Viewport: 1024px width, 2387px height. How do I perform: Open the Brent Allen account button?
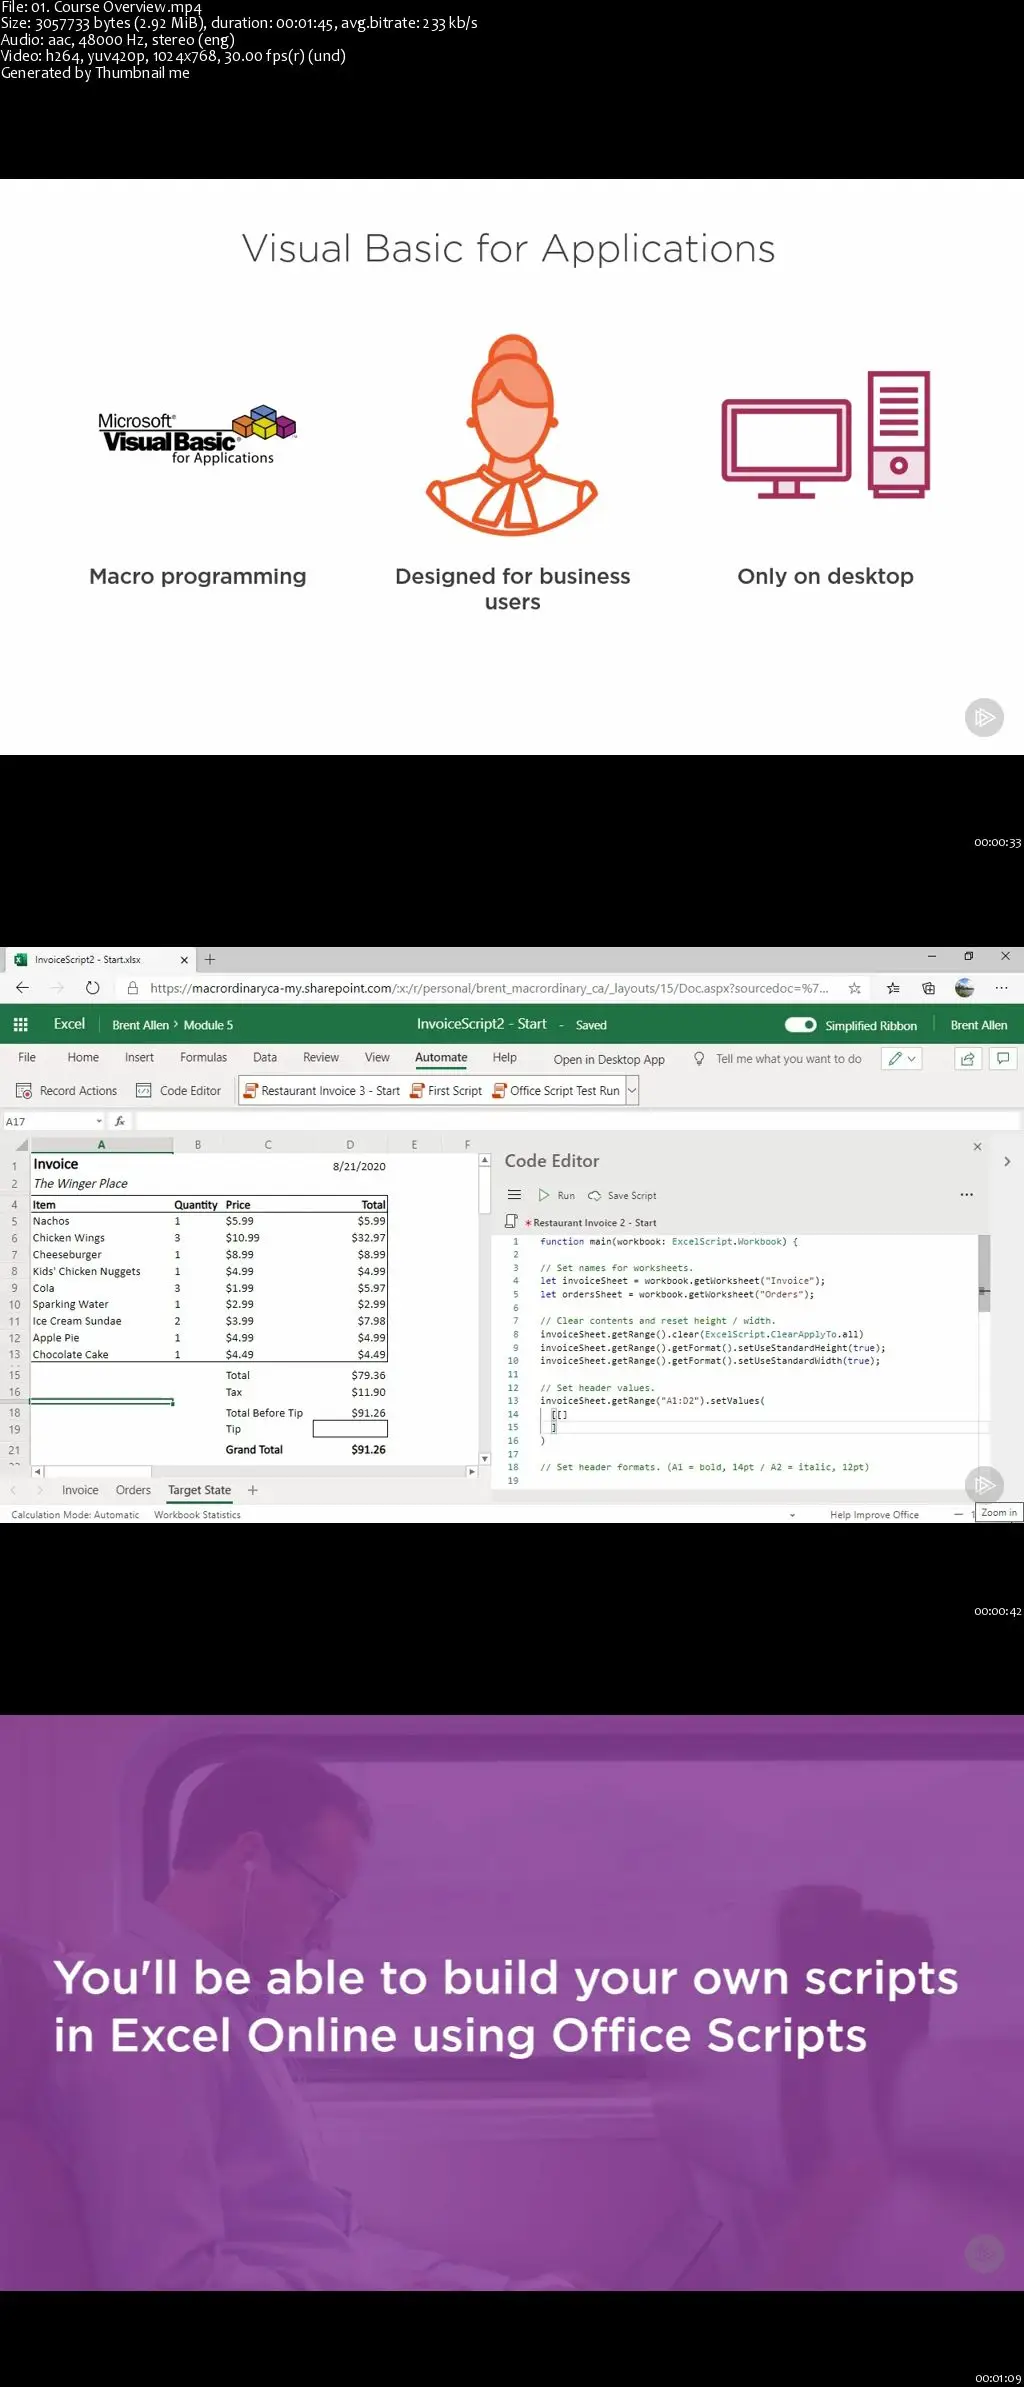pos(979,1025)
